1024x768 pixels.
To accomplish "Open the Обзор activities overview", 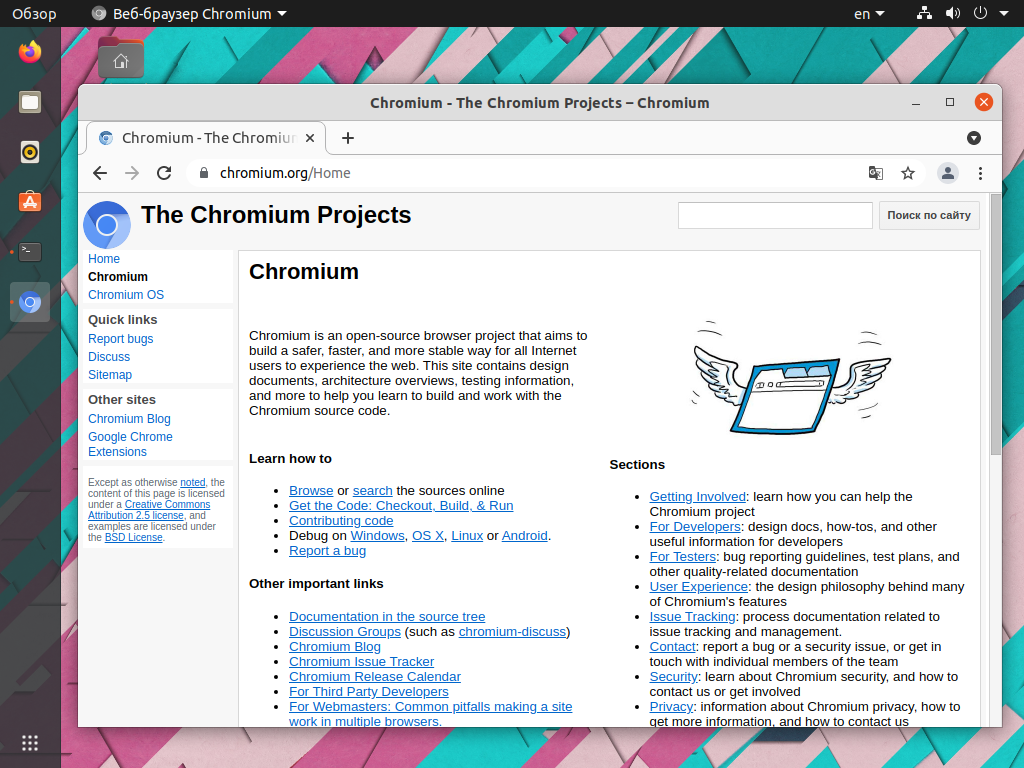I will pyautogui.click(x=34, y=14).
